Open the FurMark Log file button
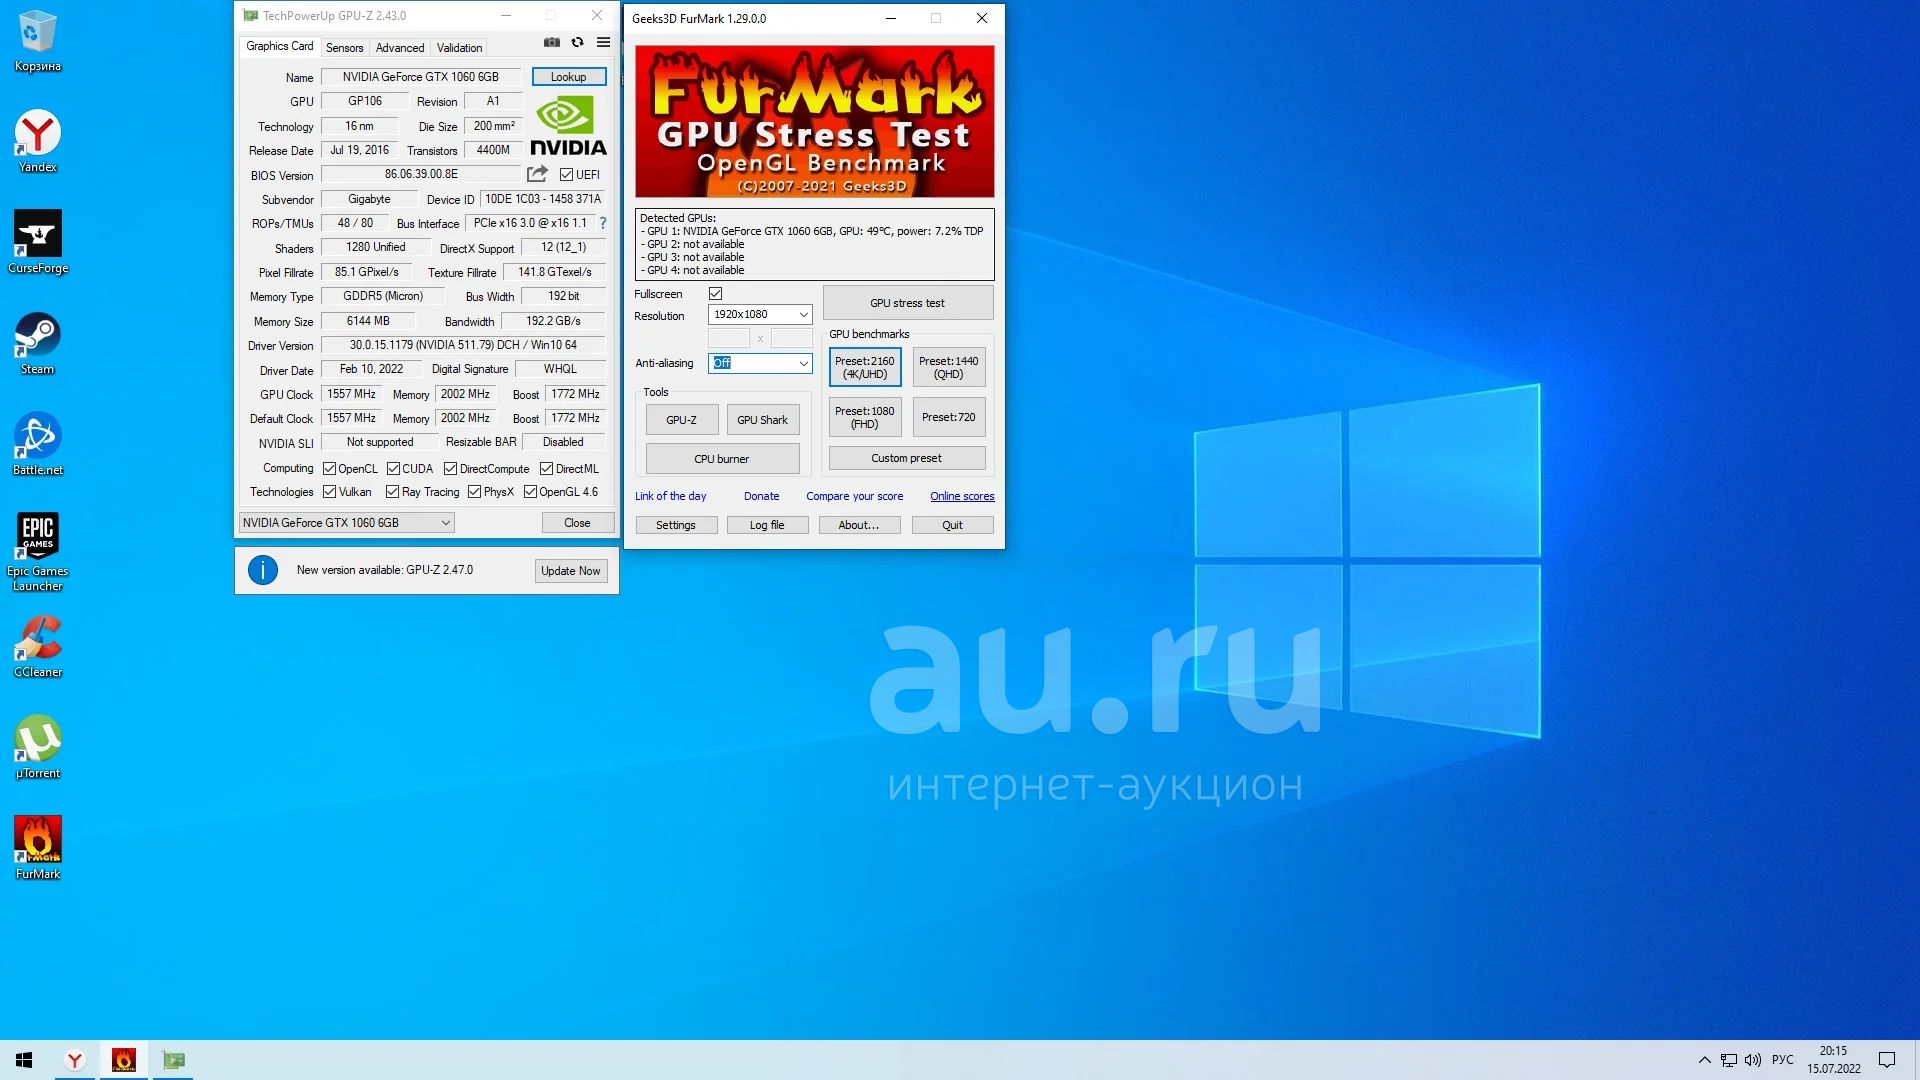This screenshot has height=1080, width=1920. [767, 525]
